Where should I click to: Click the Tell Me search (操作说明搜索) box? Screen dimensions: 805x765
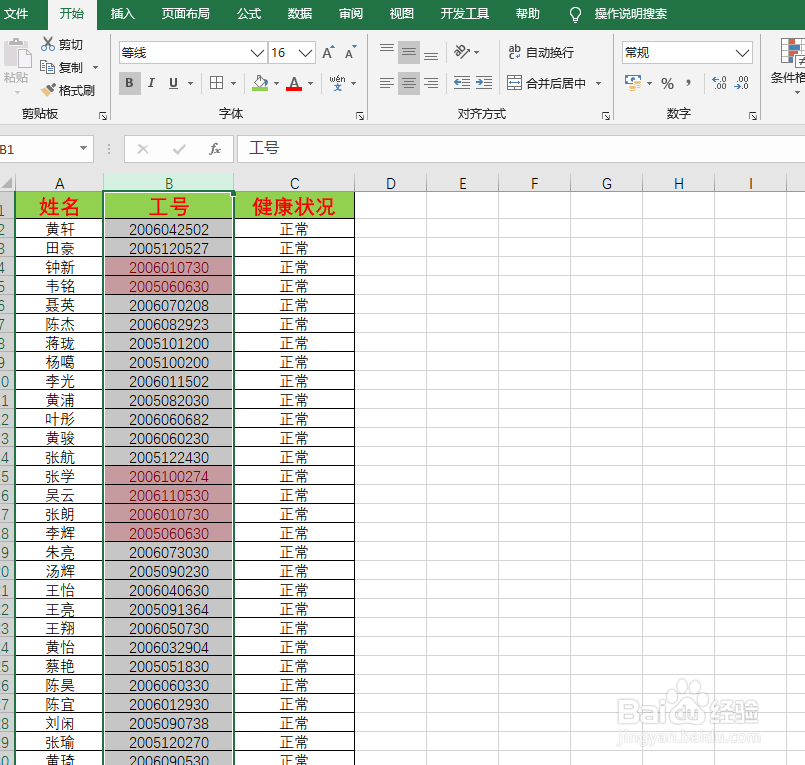point(630,14)
